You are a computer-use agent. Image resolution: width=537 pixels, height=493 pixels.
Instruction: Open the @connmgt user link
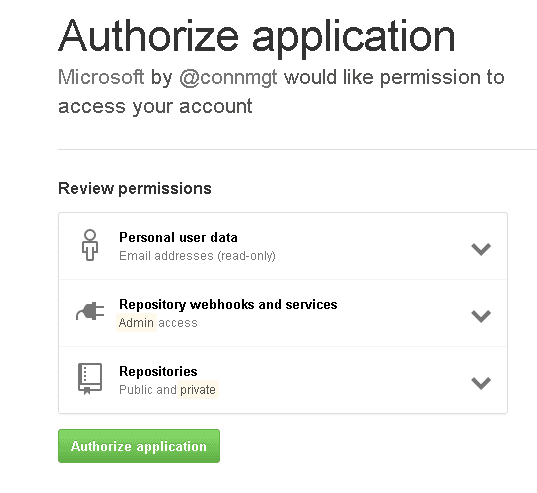[228, 78]
